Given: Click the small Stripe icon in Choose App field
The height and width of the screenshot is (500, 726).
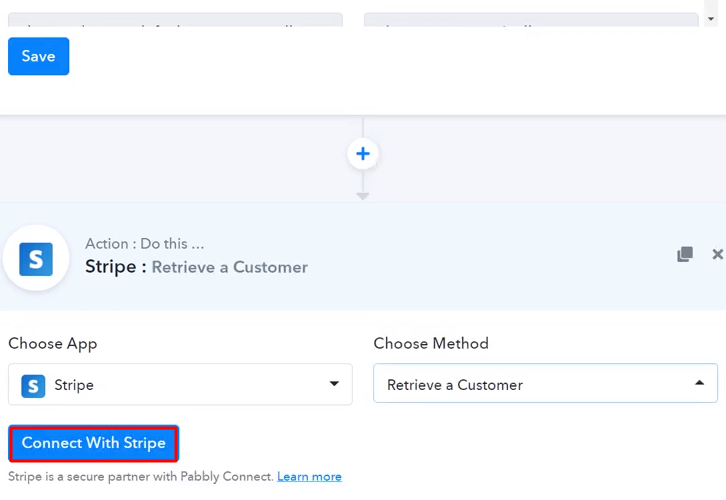Looking at the screenshot, I should pos(33,385).
